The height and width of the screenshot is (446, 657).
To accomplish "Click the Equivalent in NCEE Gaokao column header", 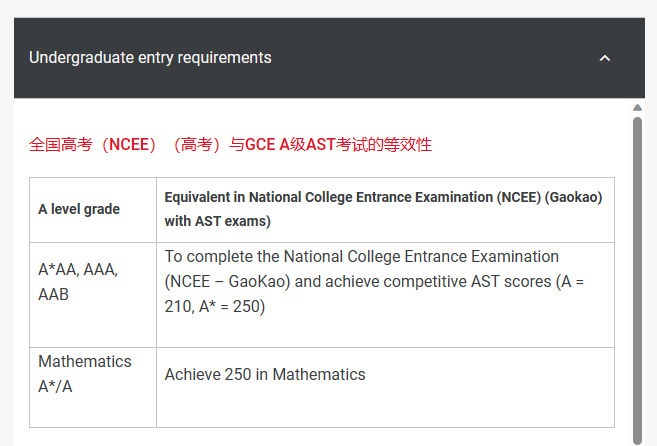I will tap(385, 210).
